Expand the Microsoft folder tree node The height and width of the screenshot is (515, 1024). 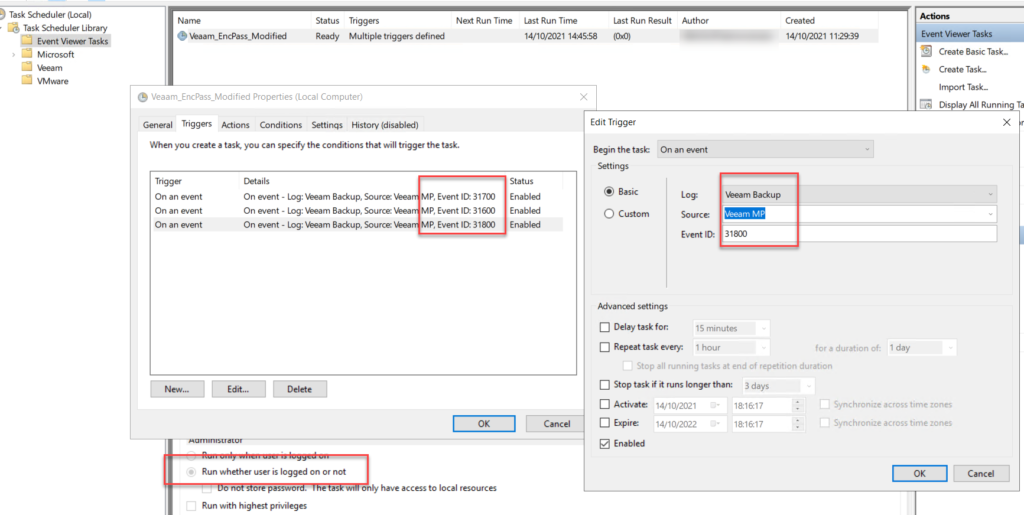13,55
